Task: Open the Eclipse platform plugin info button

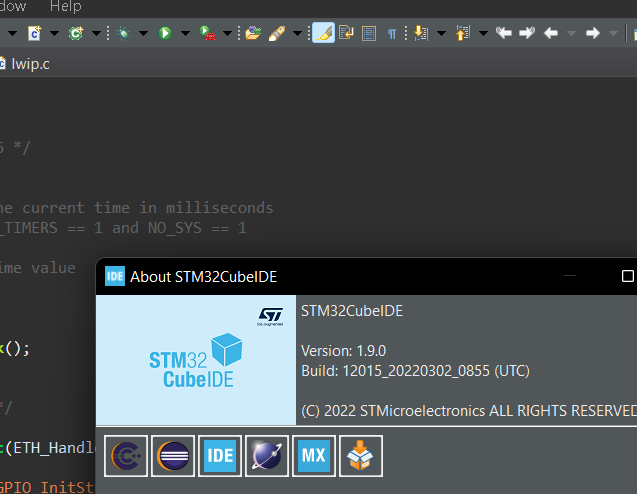Action: (x=173, y=456)
